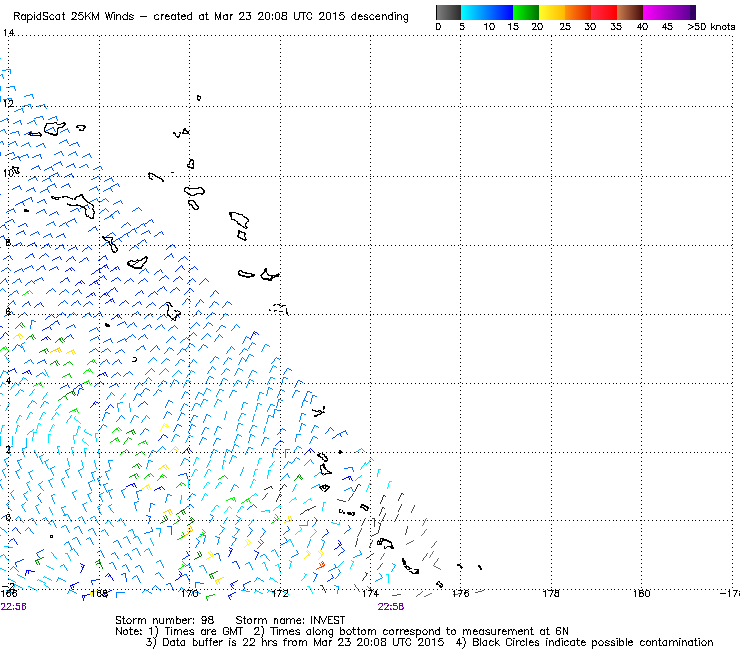Click the purple '22:56' time below longitude 166
Viewport: 740px width, 650px height.
tap(14, 607)
